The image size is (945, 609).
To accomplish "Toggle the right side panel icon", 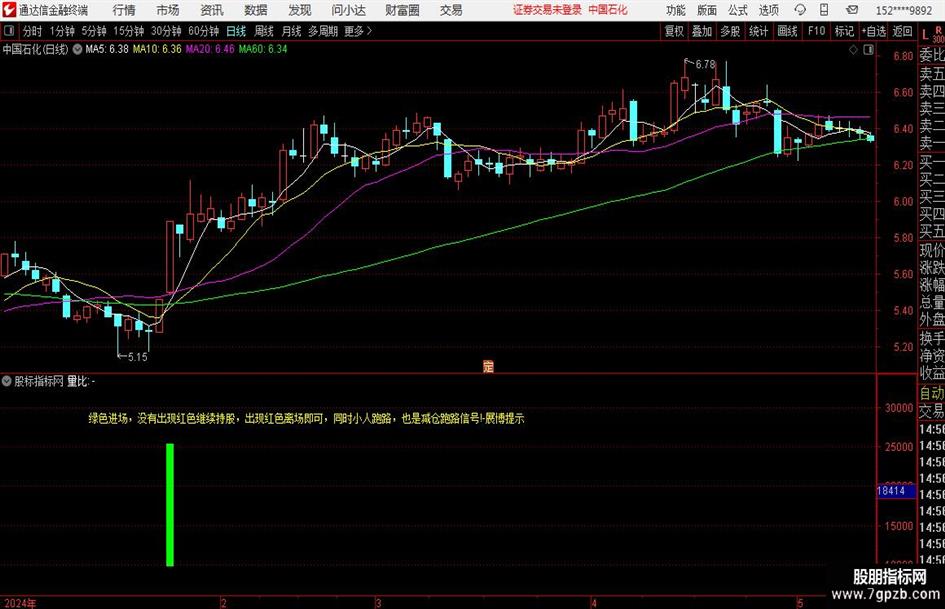I will [868, 50].
